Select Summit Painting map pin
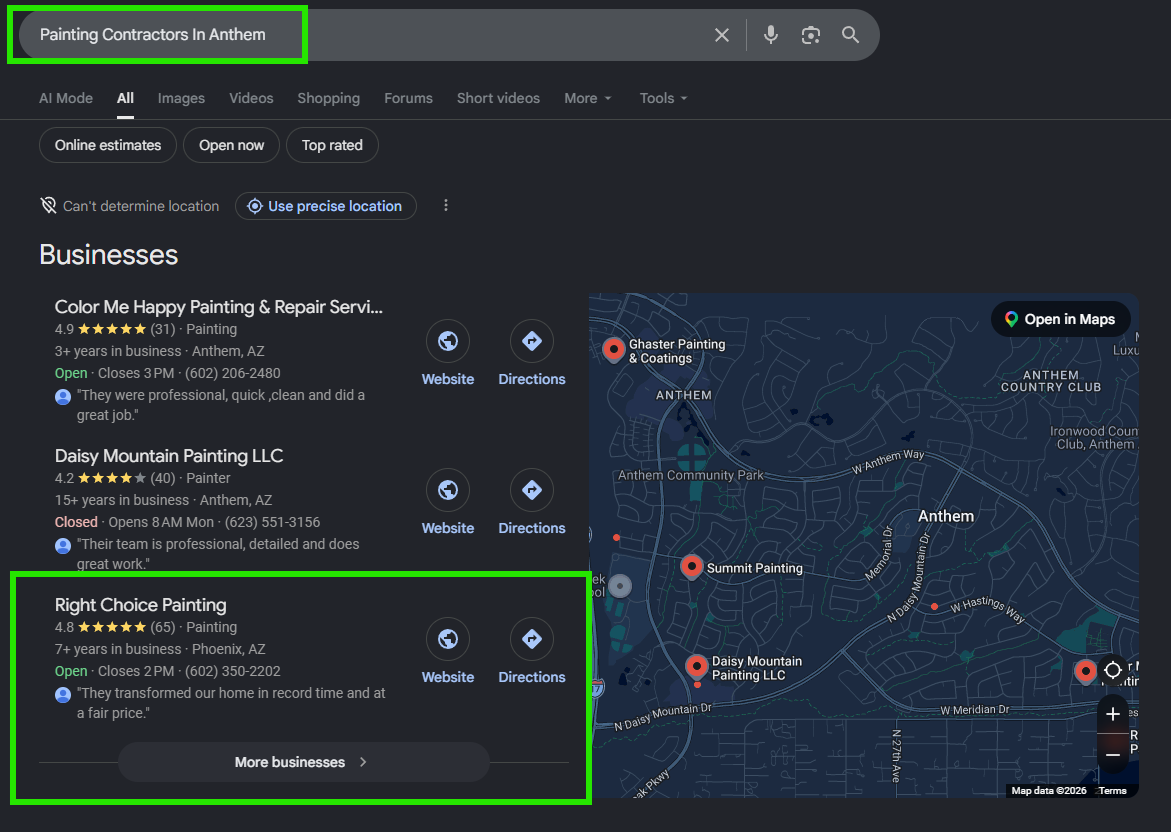Screen dimensions: 1171x832 [692, 567]
